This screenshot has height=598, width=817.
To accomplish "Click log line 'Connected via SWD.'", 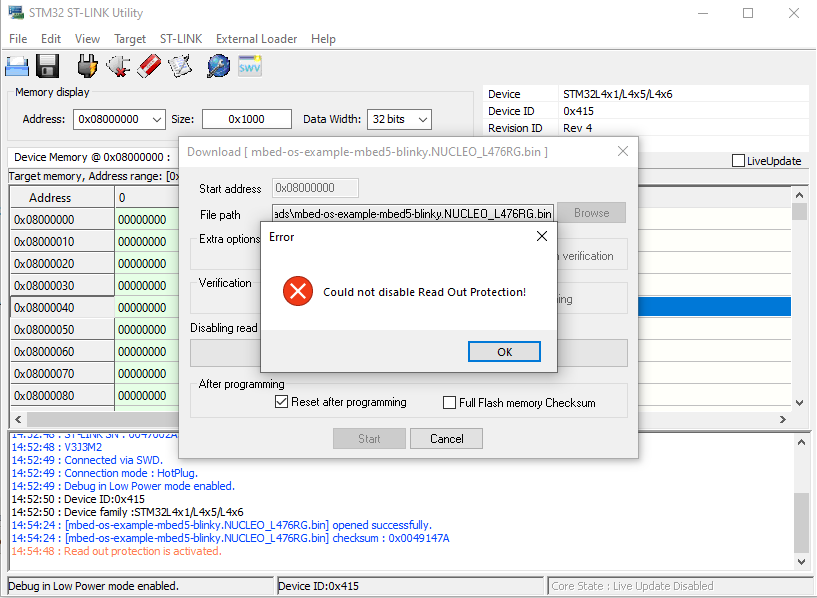I will point(87,460).
